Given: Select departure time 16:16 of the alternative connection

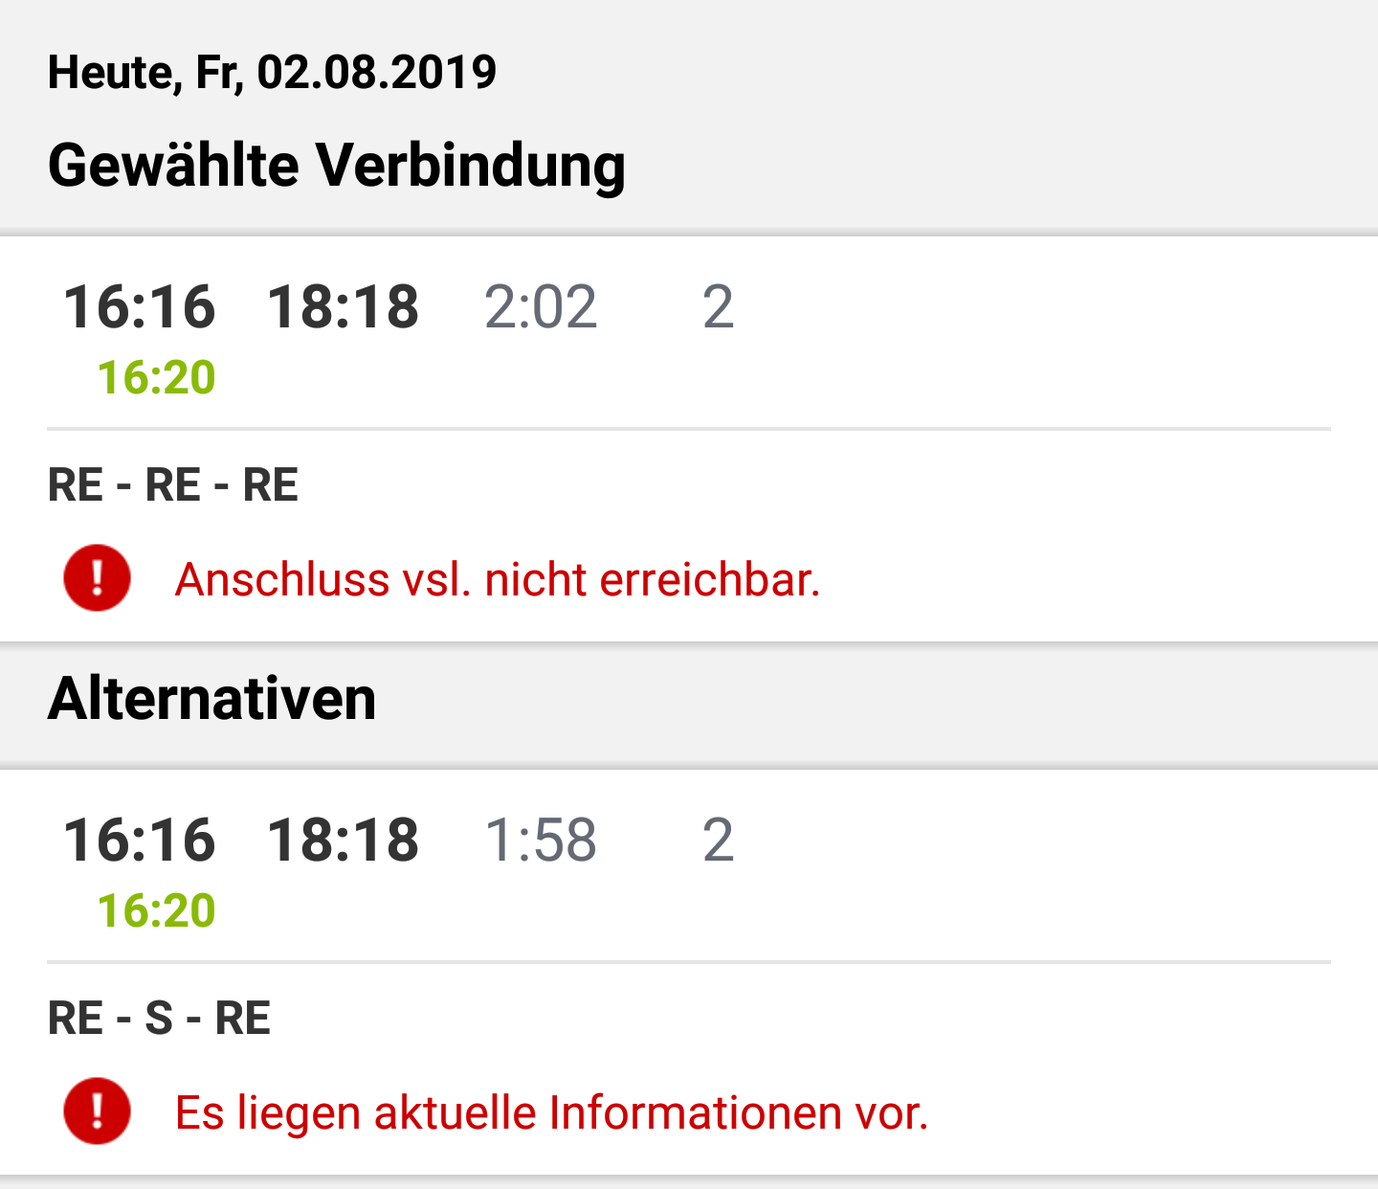Looking at the screenshot, I should 139,840.
